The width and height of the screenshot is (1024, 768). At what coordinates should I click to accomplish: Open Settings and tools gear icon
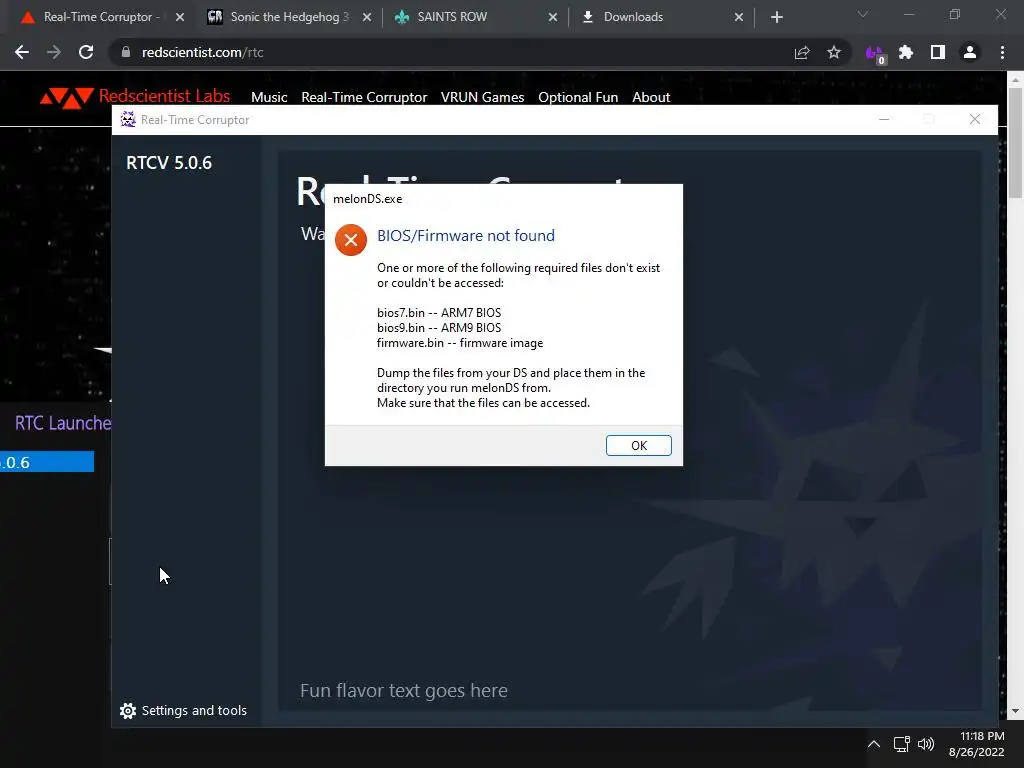pos(128,711)
